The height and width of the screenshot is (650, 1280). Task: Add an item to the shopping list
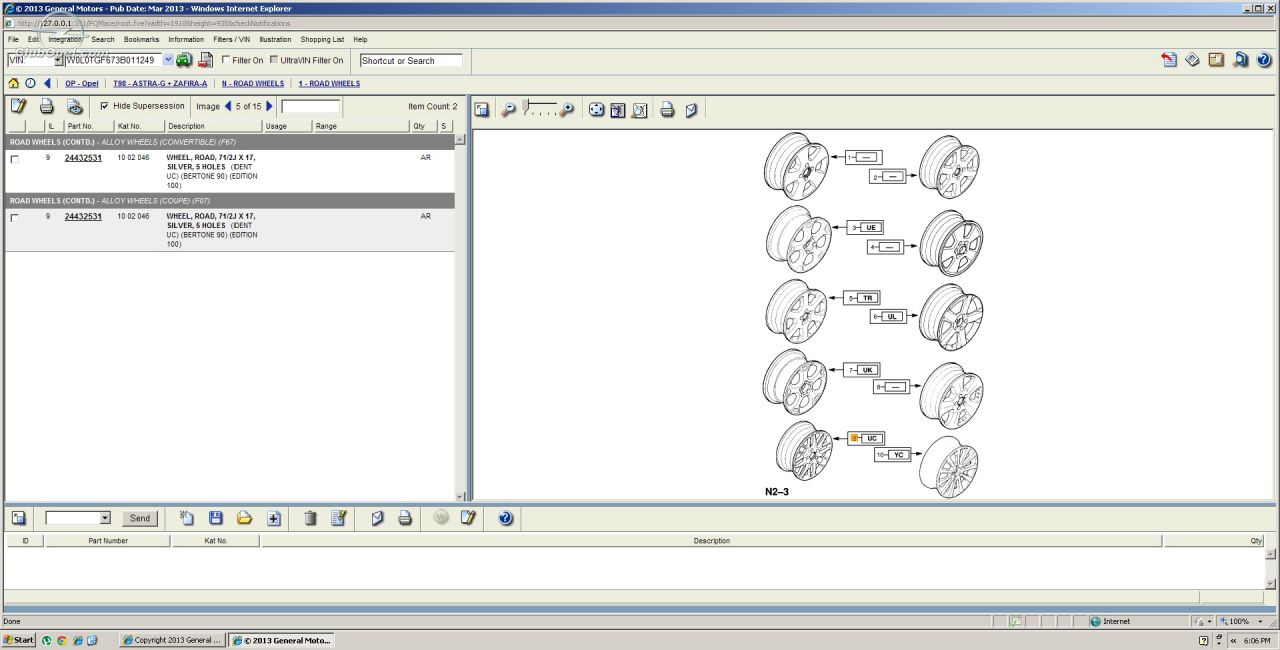pos(273,518)
